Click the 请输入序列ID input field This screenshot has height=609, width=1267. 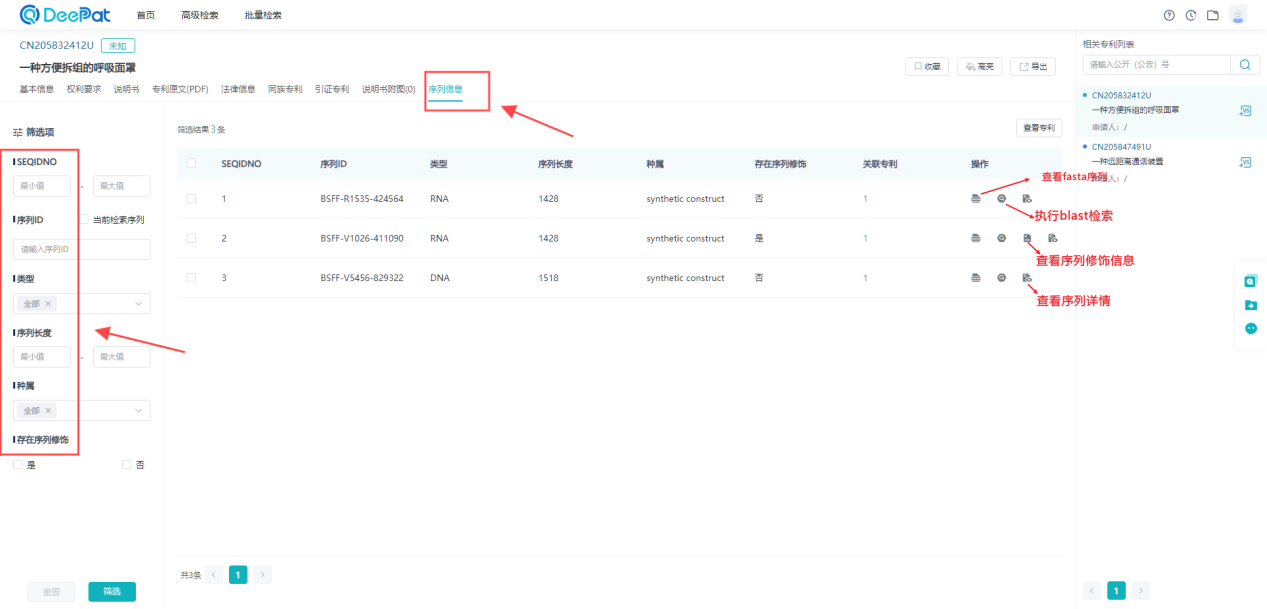(x=82, y=249)
